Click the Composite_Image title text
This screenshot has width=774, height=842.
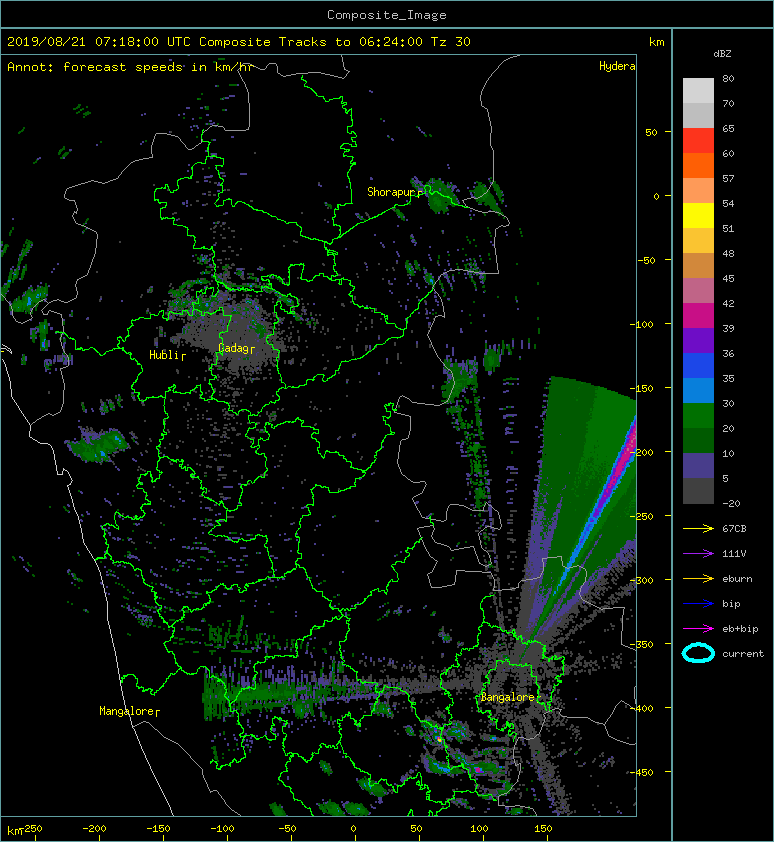tap(387, 15)
